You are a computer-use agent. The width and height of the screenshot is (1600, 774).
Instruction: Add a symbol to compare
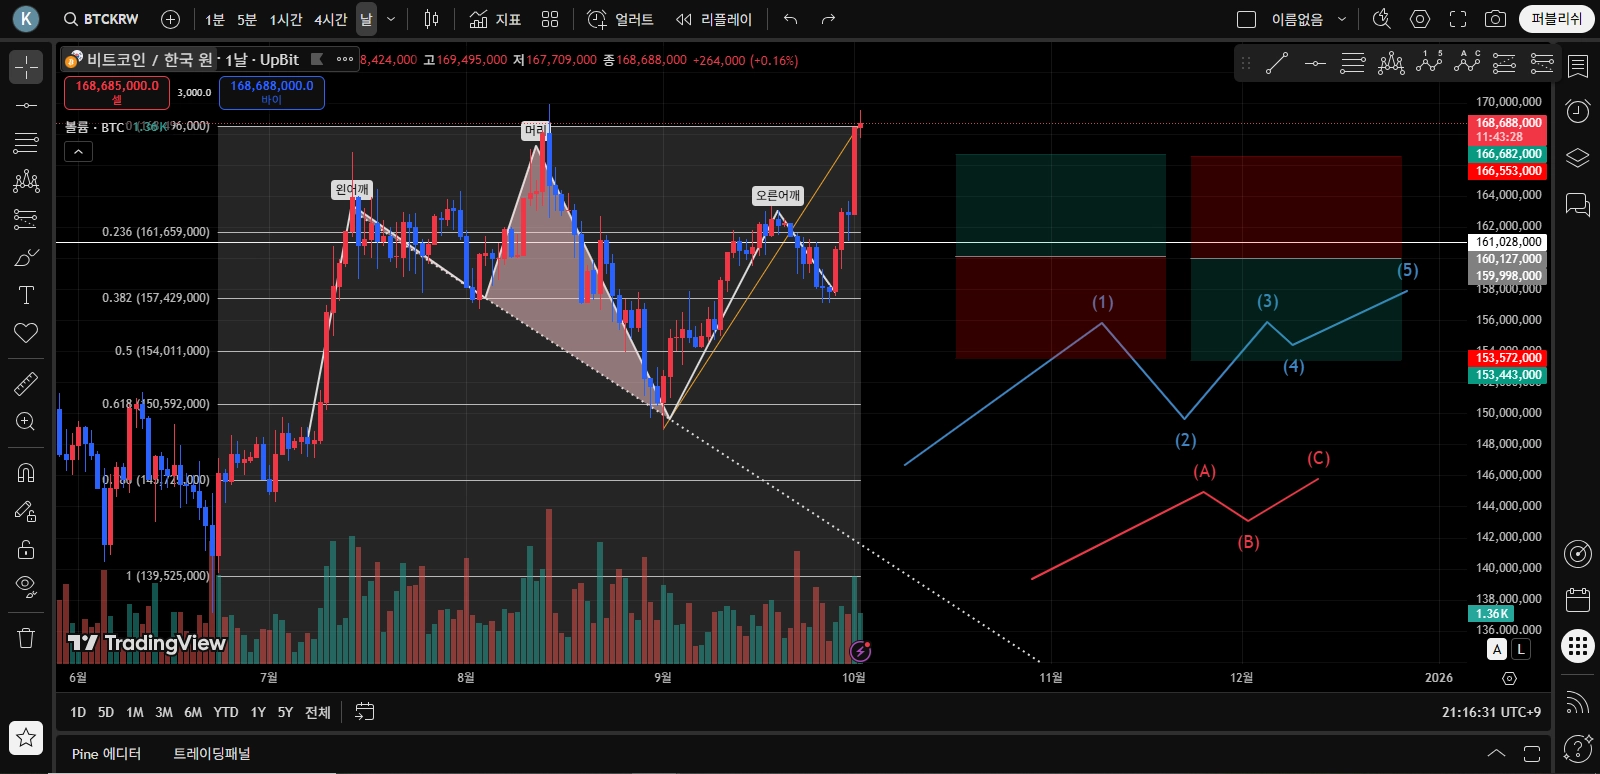(x=170, y=19)
